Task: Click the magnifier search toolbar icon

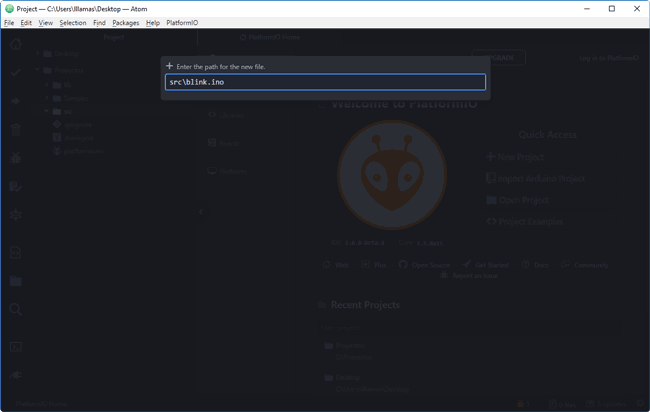Action: click(x=16, y=309)
